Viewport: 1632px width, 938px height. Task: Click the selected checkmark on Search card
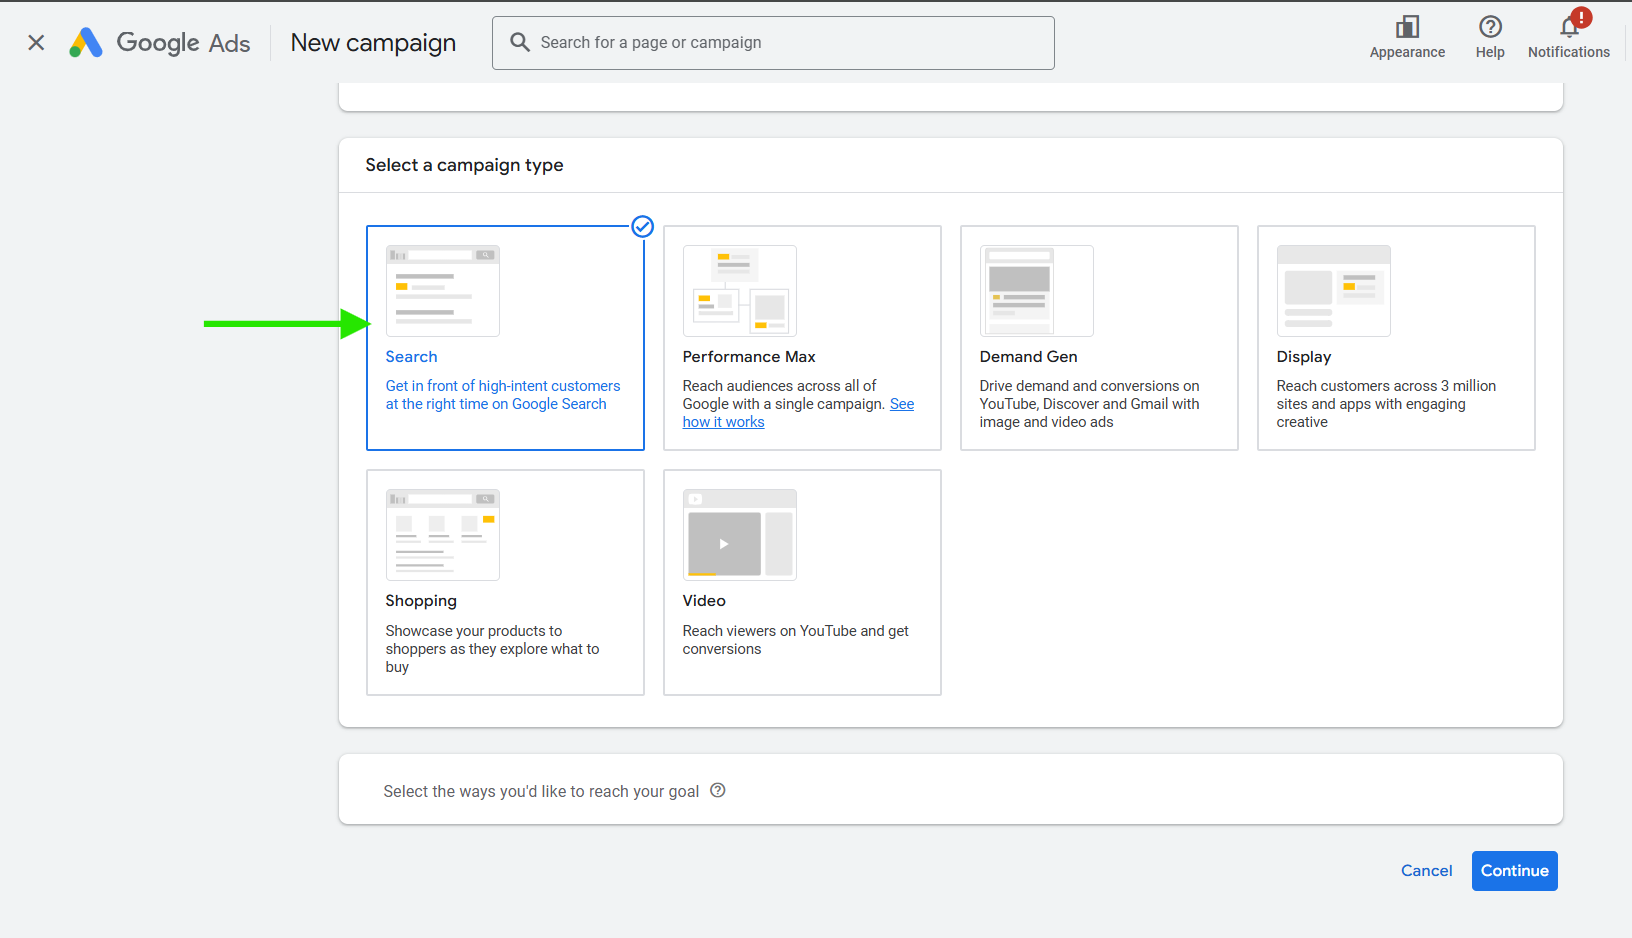[x=642, y=227]
